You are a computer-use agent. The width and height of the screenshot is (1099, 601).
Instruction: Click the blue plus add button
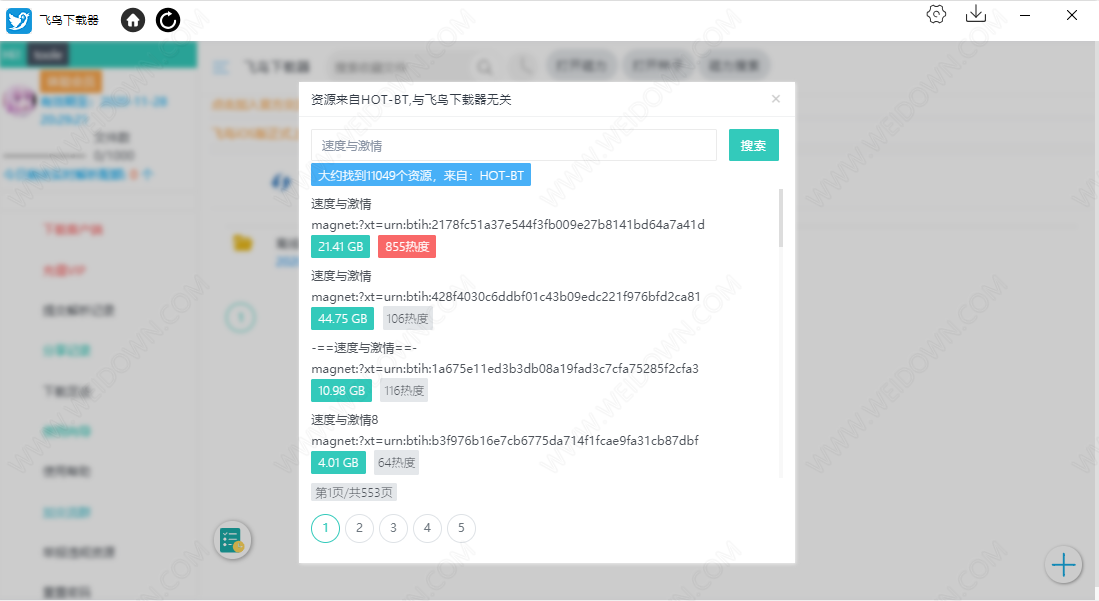coord(1063,565)
